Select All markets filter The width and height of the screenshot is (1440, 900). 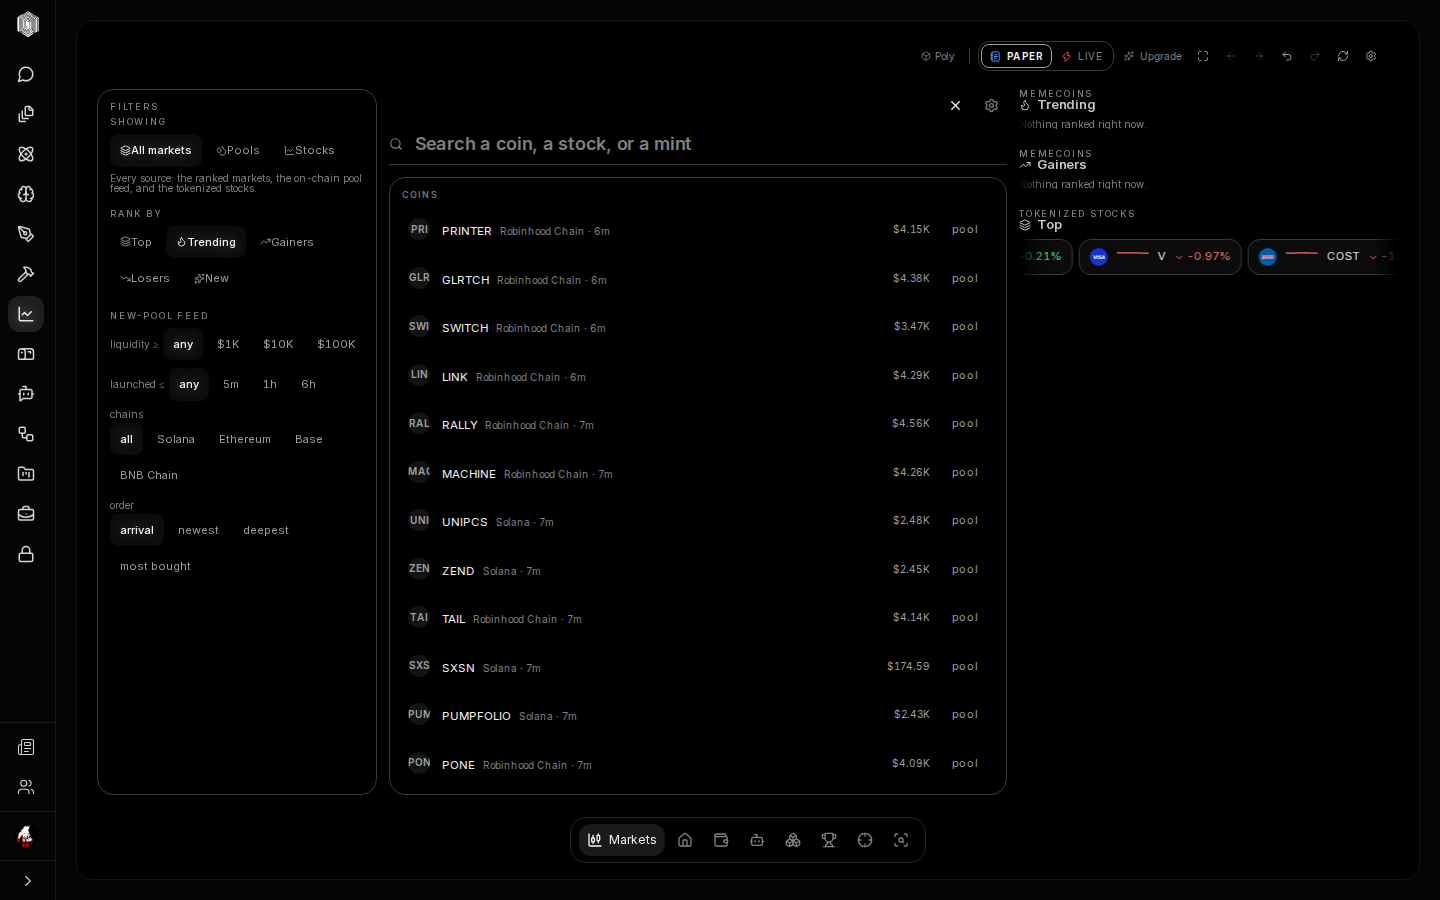click(x=156, y=150)
